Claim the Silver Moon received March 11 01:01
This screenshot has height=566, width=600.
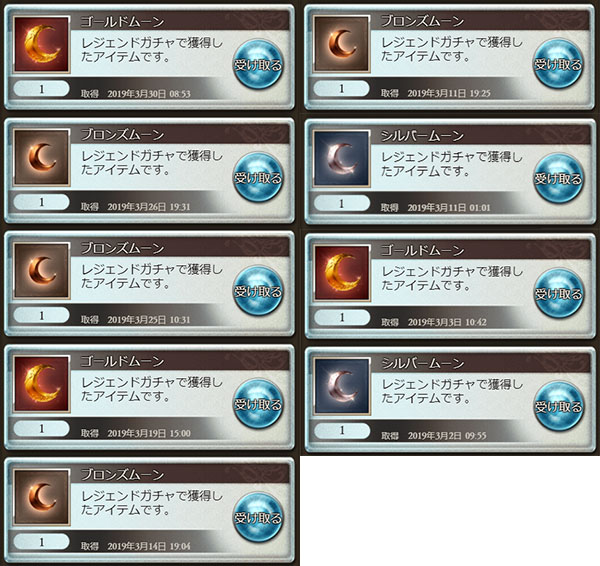point(558,178)
